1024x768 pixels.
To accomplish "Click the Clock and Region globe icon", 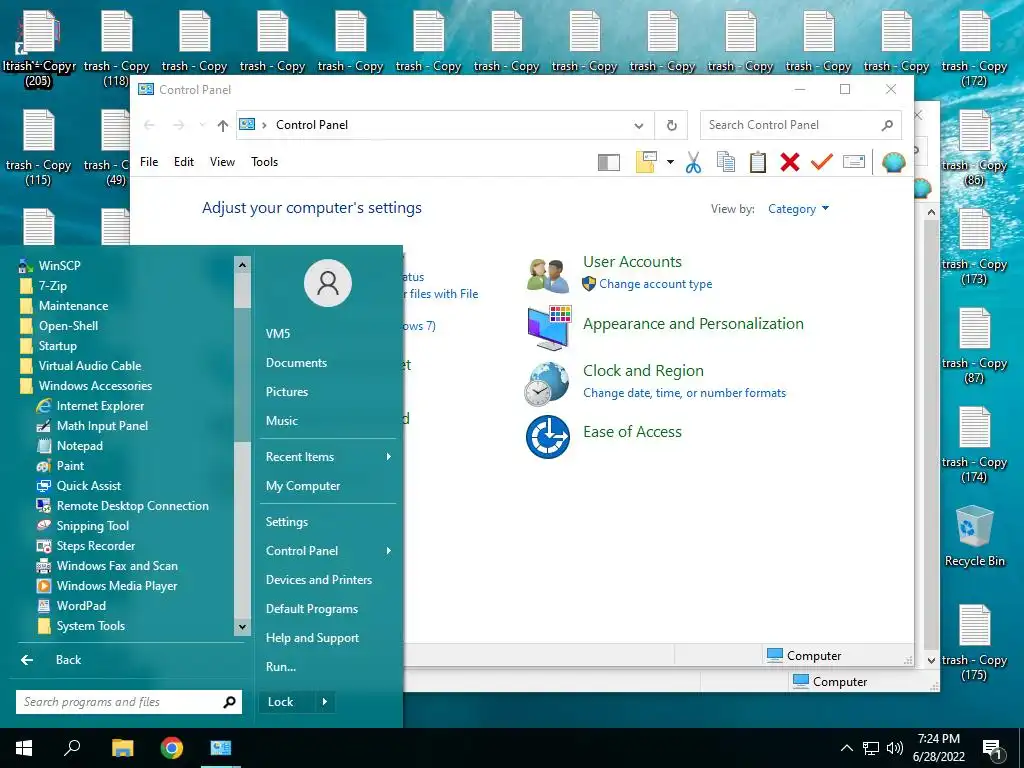I will (547, 383).
